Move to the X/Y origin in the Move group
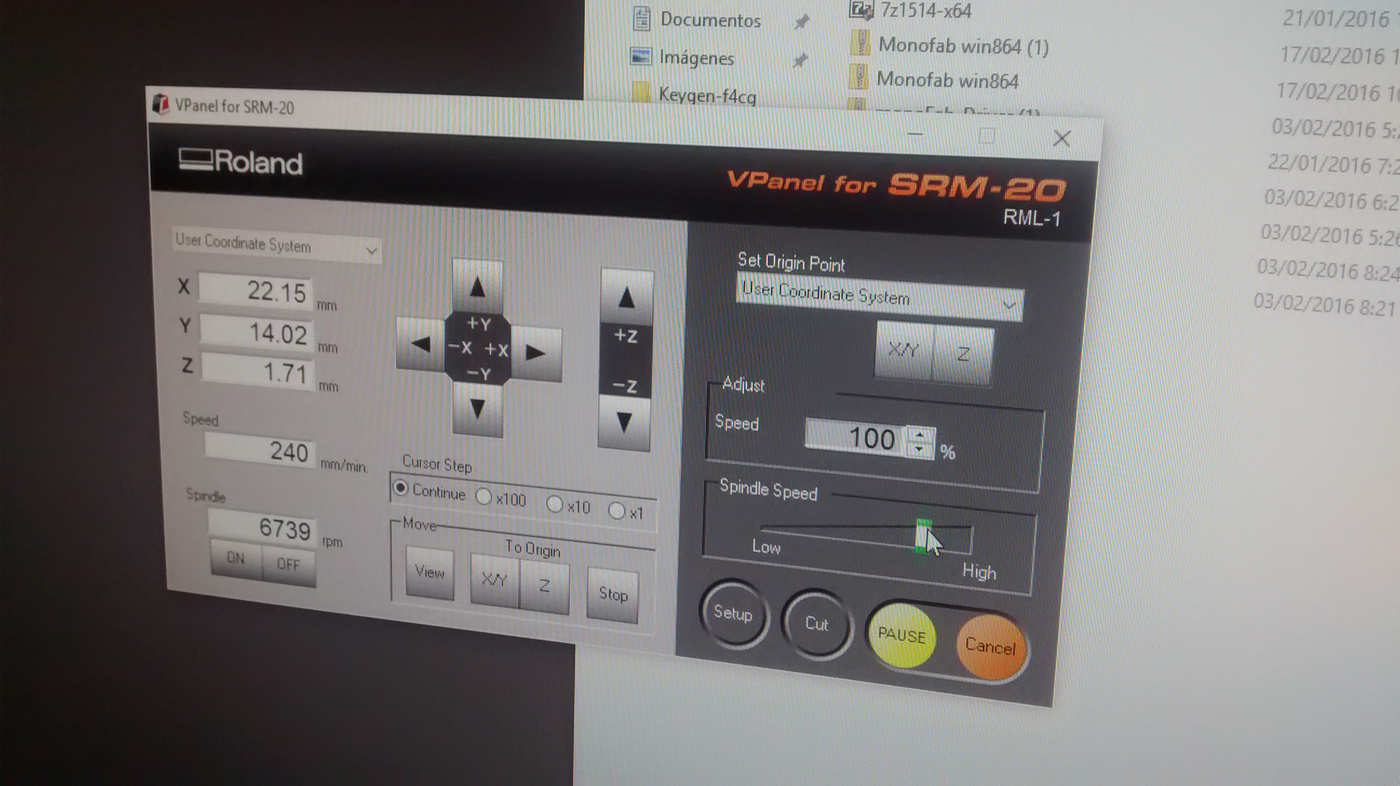Screen dimensions: 1400x786 [495, 581]
